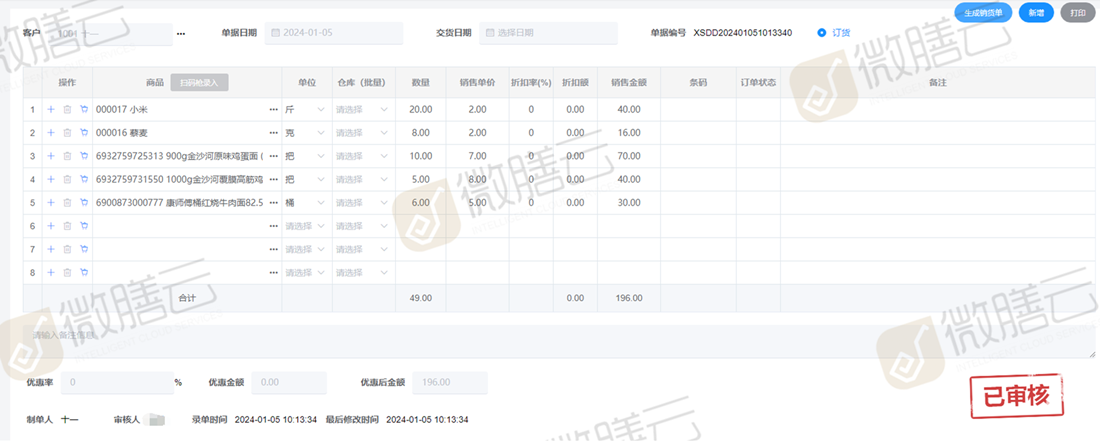The image size is (1100, 441).
Task: Click the shopping cart icon in row 3
Action: tap(84, 156)
